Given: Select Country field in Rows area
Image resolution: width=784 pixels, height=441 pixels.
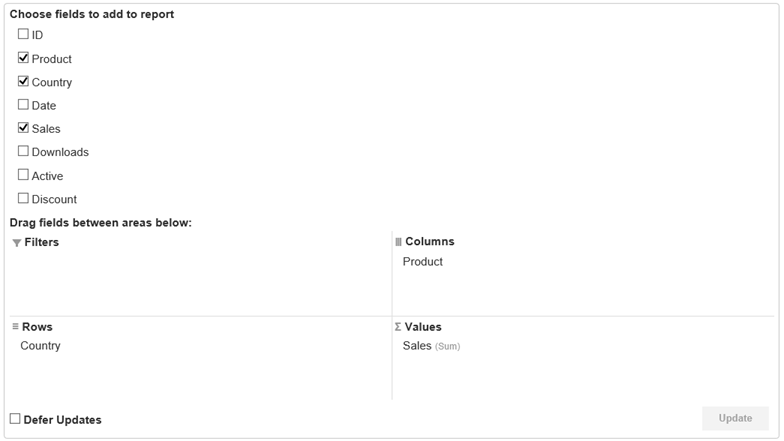Looking at the screenshot, I should click(x=40, y=346).
